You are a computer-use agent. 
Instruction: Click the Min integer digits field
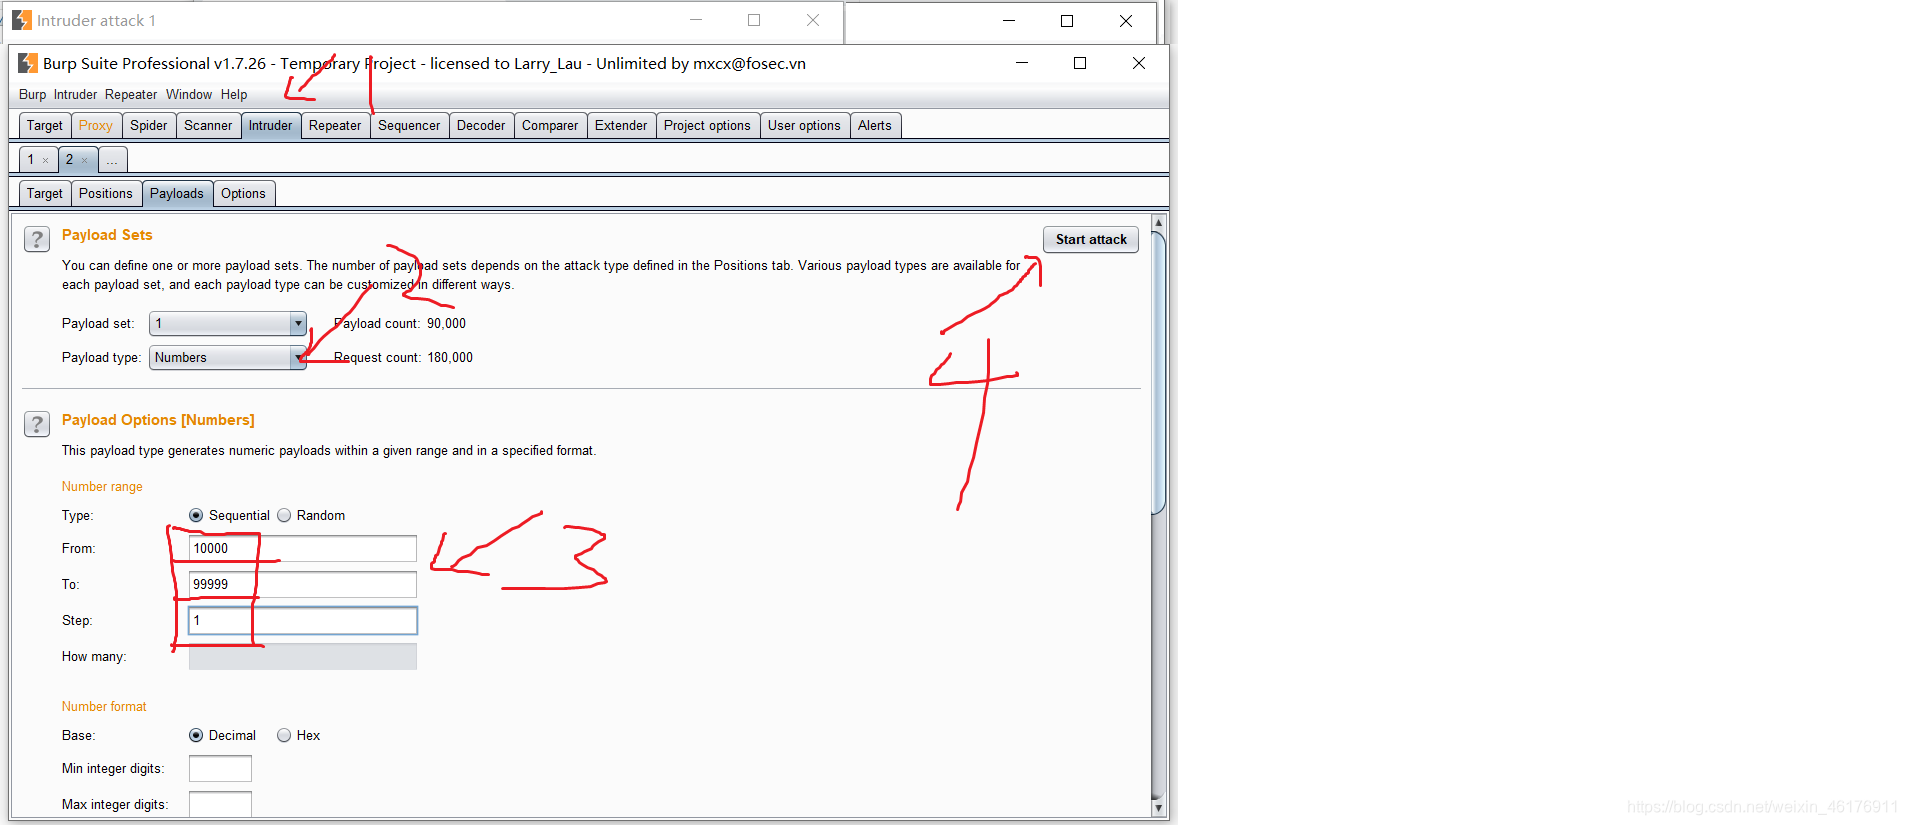coord(220,768)
